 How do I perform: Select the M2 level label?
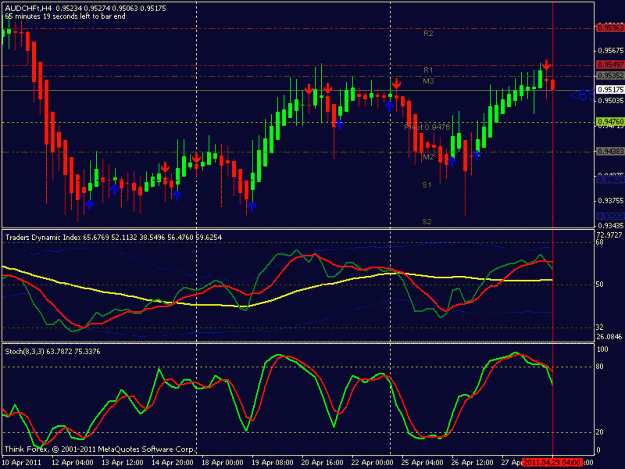[428, 157]
